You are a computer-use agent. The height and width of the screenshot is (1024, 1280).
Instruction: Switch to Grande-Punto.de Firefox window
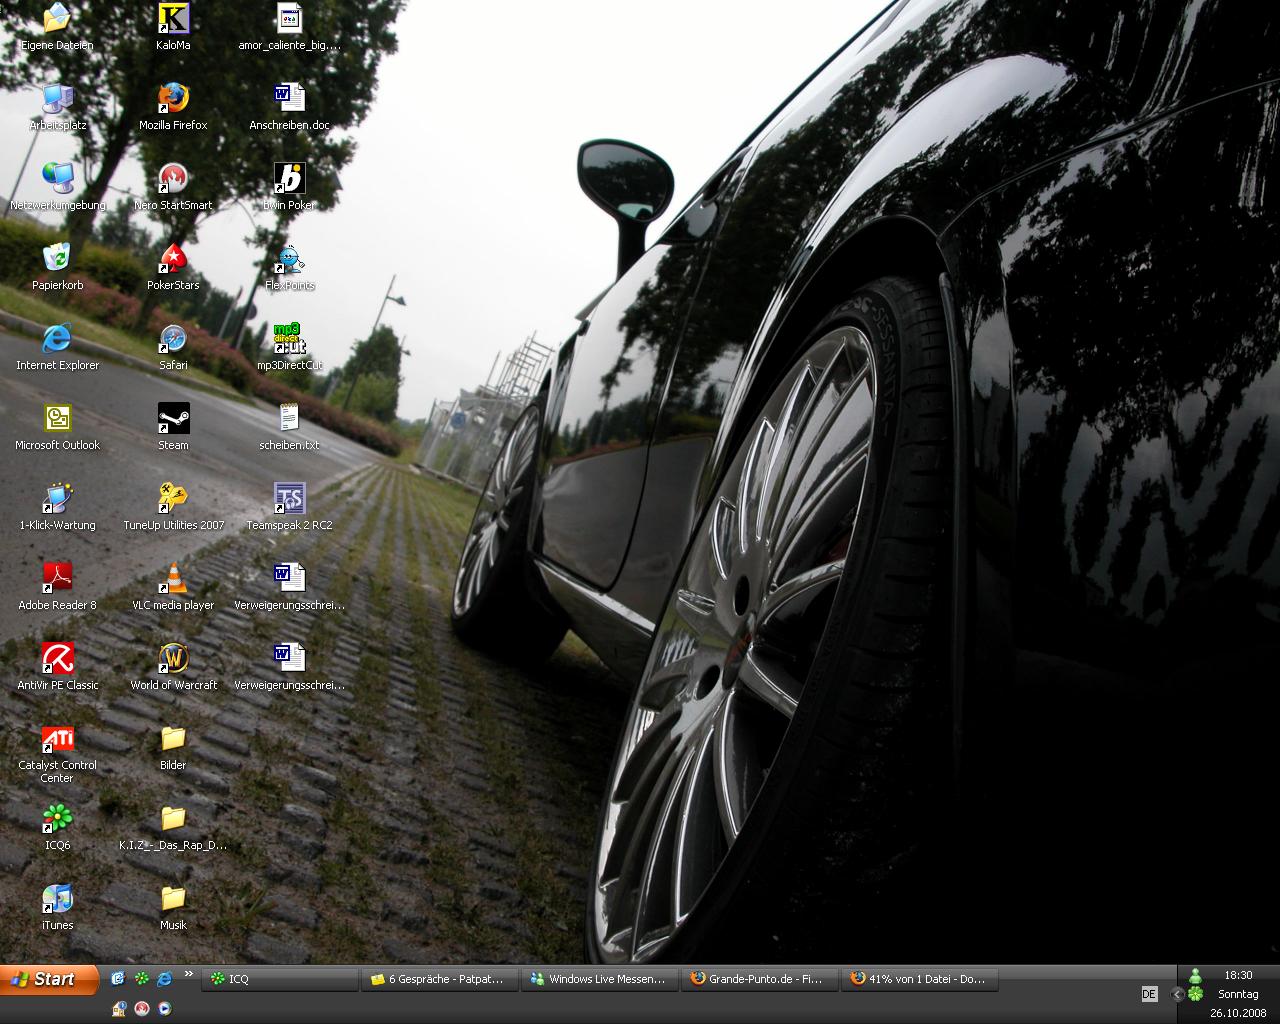(x=759, y=979)
